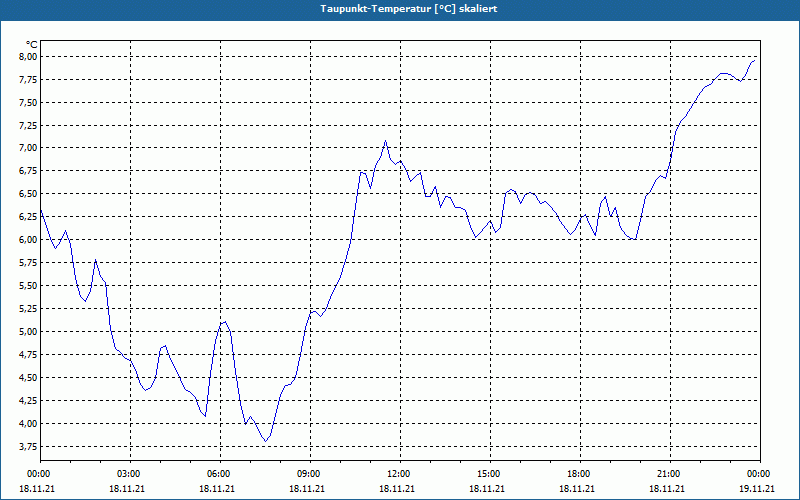800x500 pixels.
Task: Click the 4,50 y-axis label
Action: point(29,378)
